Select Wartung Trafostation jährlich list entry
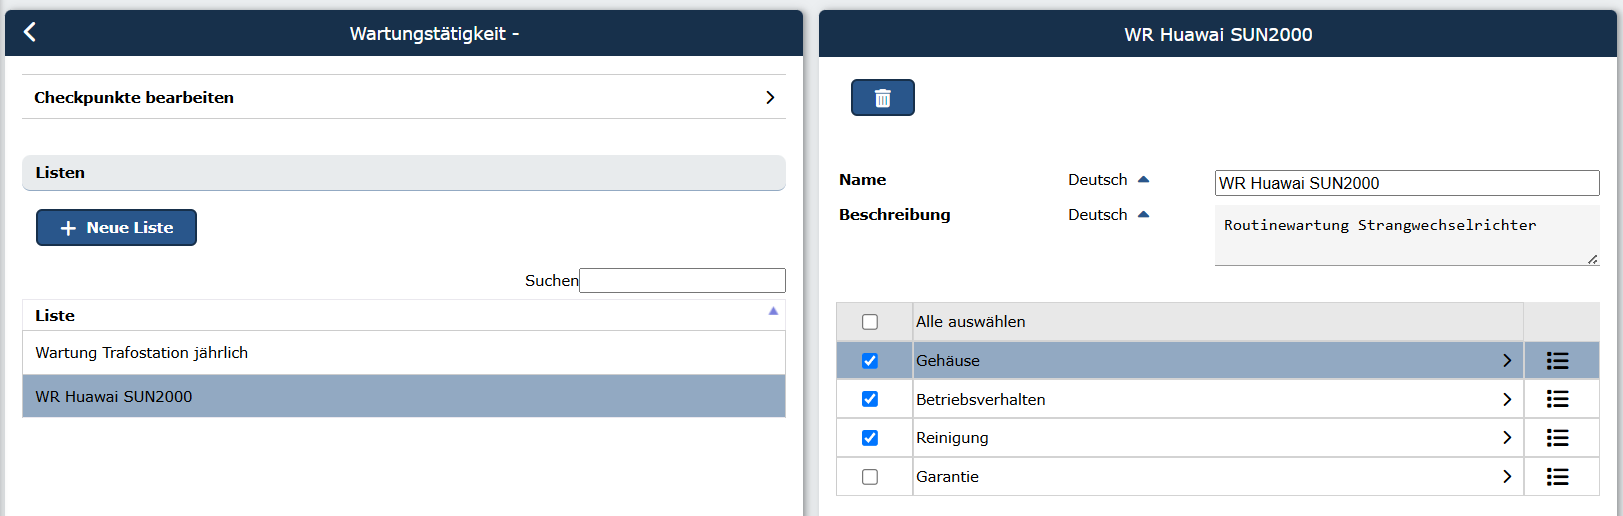Viewport: 1623px width, 516px height. 404,353
